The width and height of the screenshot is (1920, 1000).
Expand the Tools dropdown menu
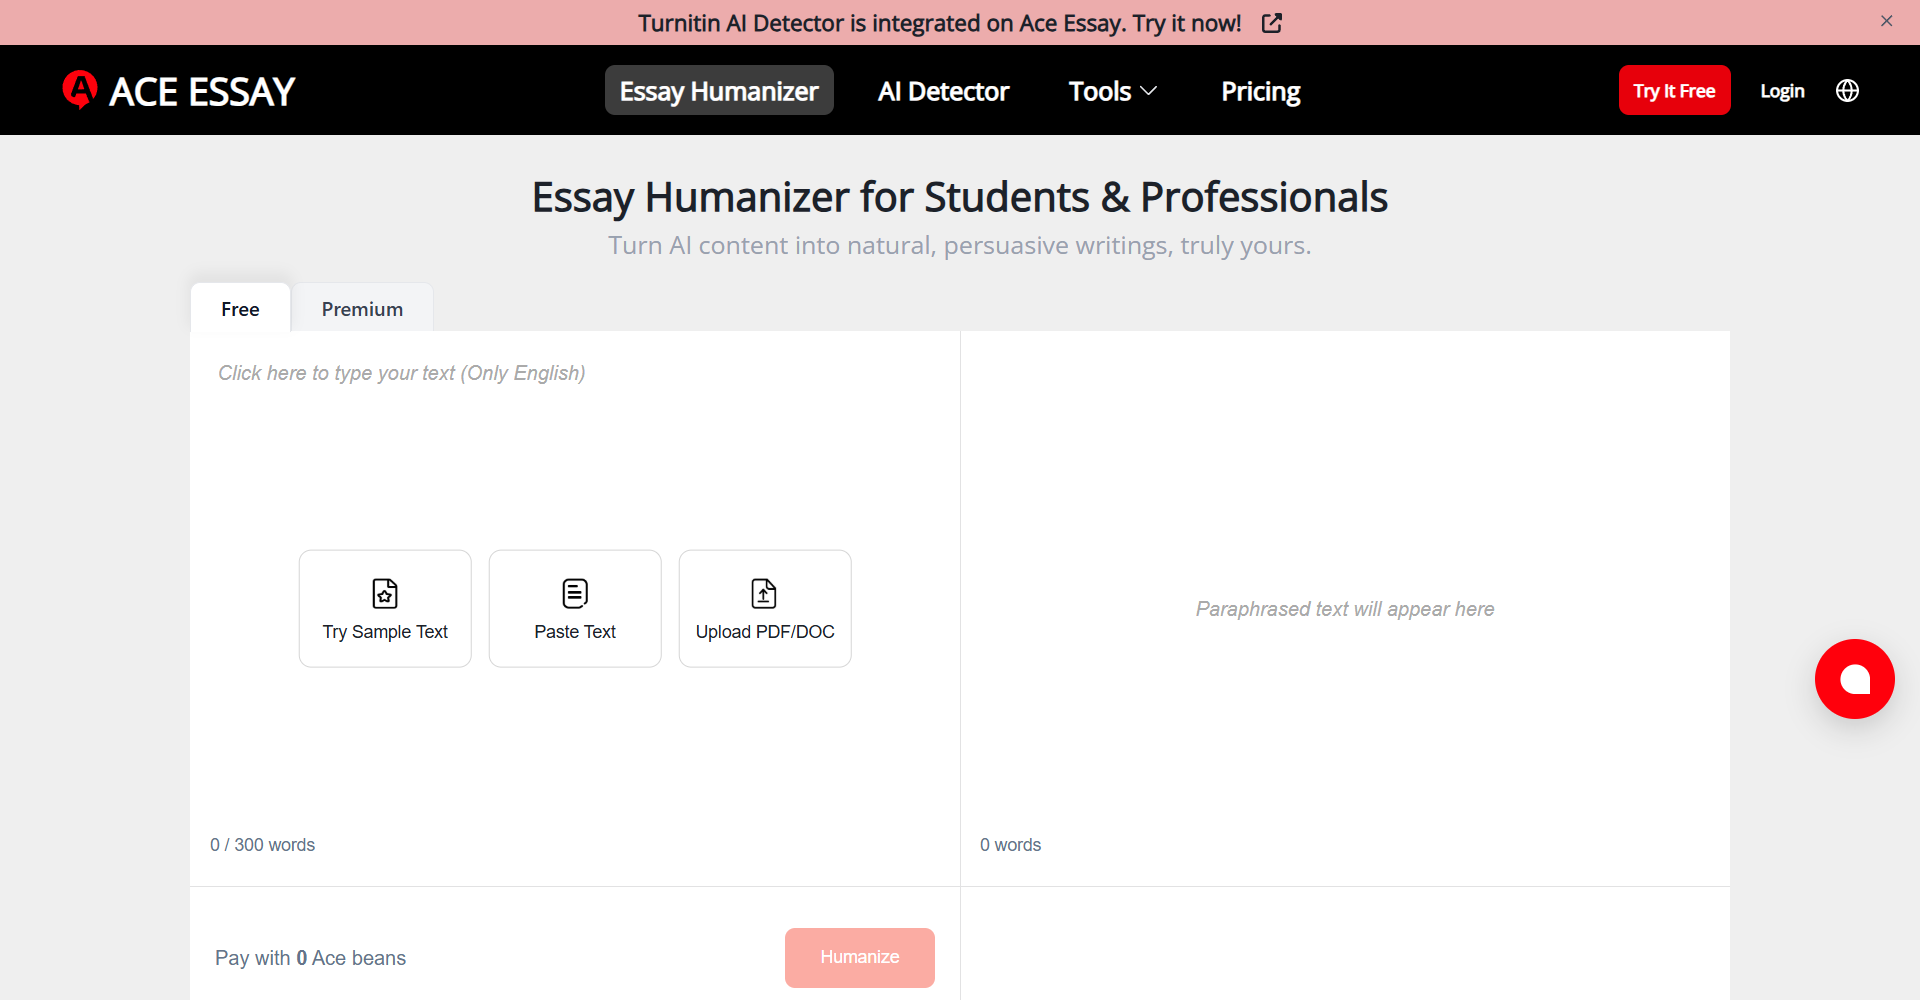[1113, 91]
